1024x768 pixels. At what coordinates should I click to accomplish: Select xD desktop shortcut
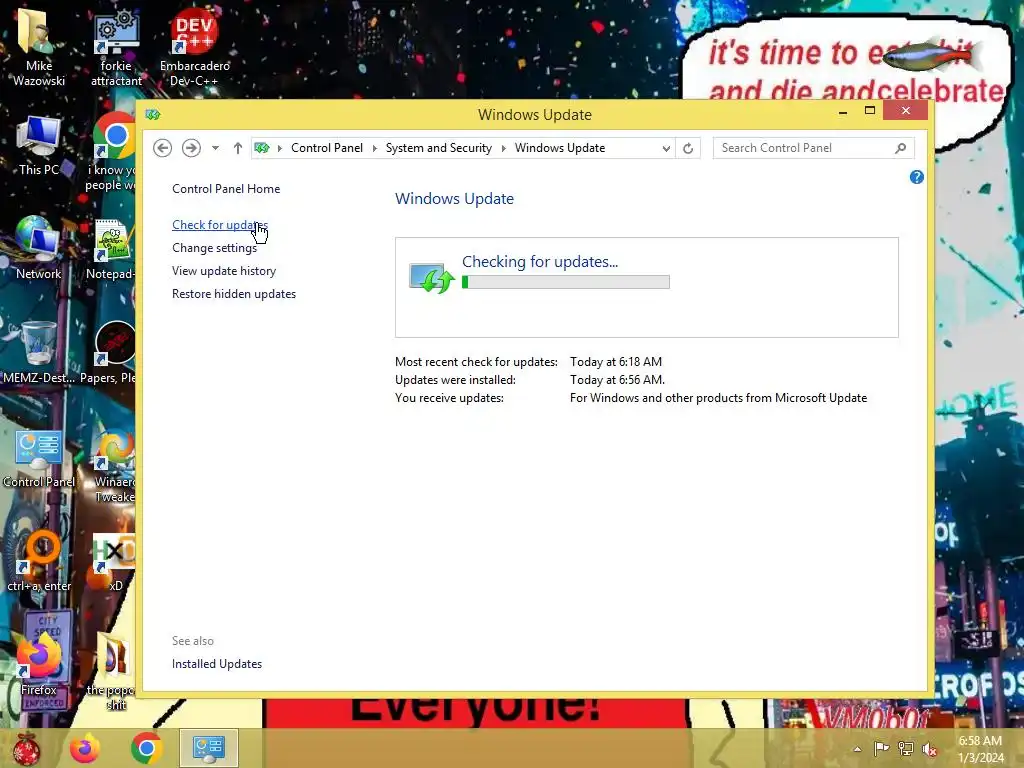point(115,562)
